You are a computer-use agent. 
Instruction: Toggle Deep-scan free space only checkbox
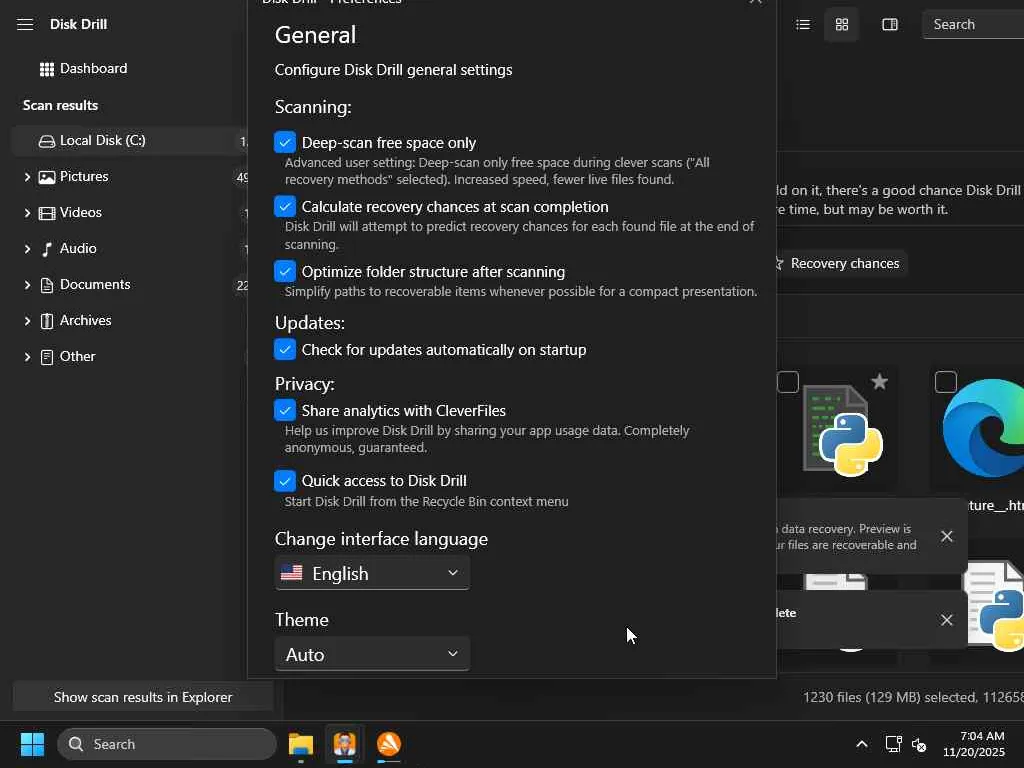[285, 142]
